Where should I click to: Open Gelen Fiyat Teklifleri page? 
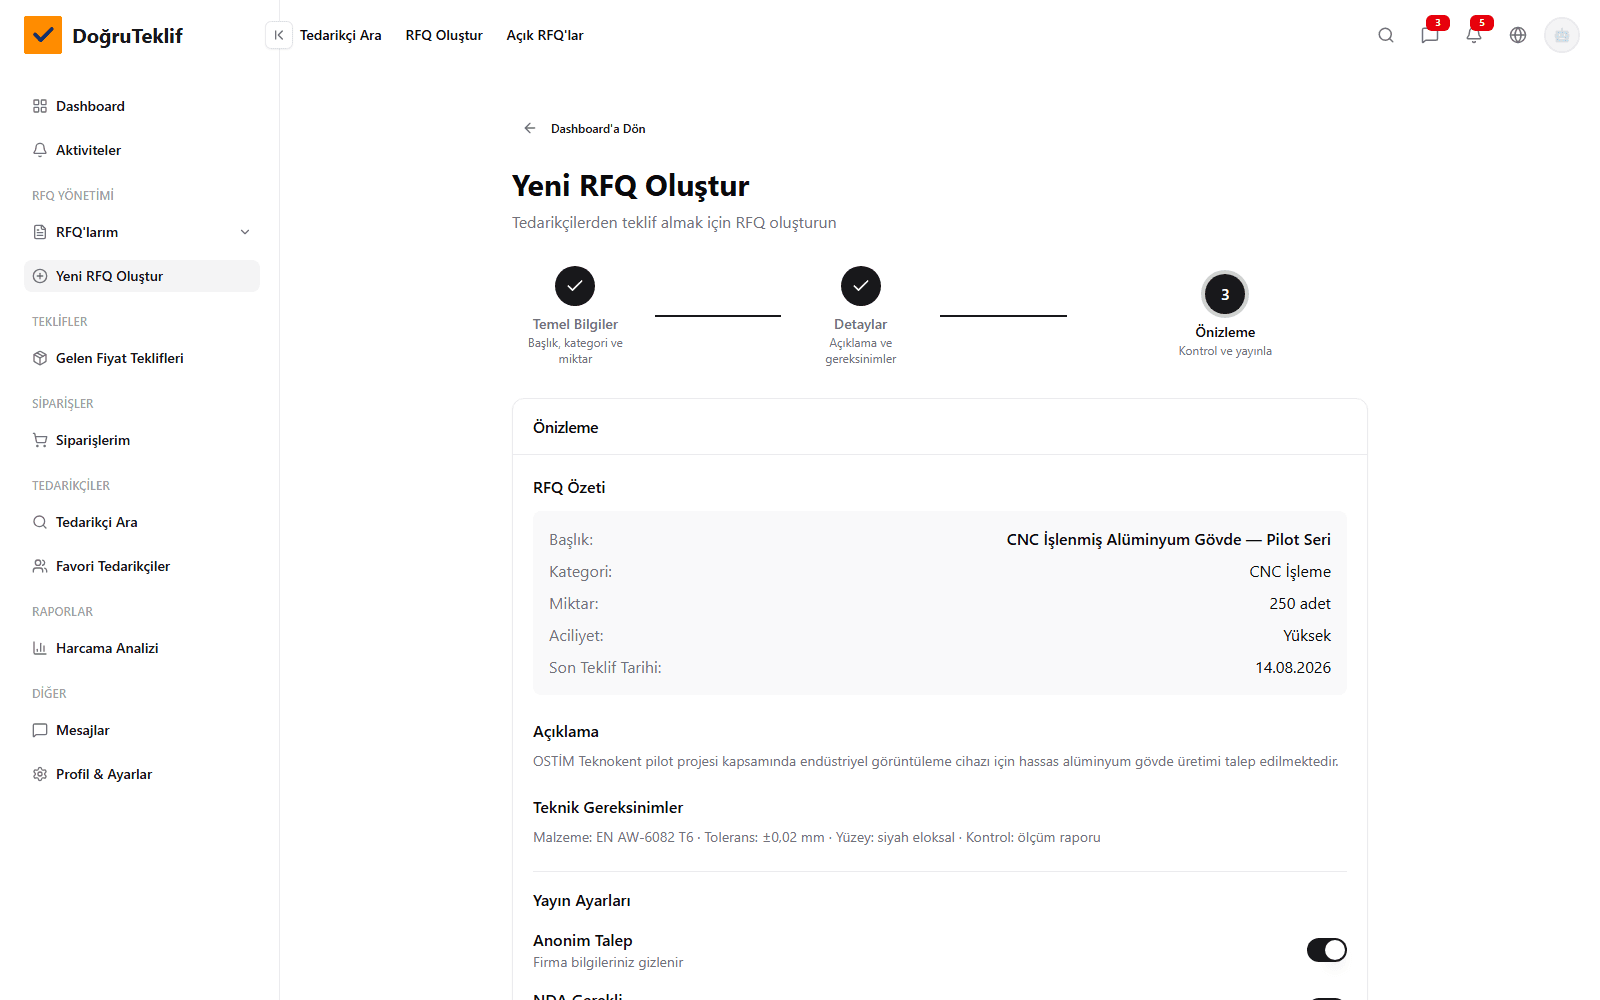tap(142, 358)
